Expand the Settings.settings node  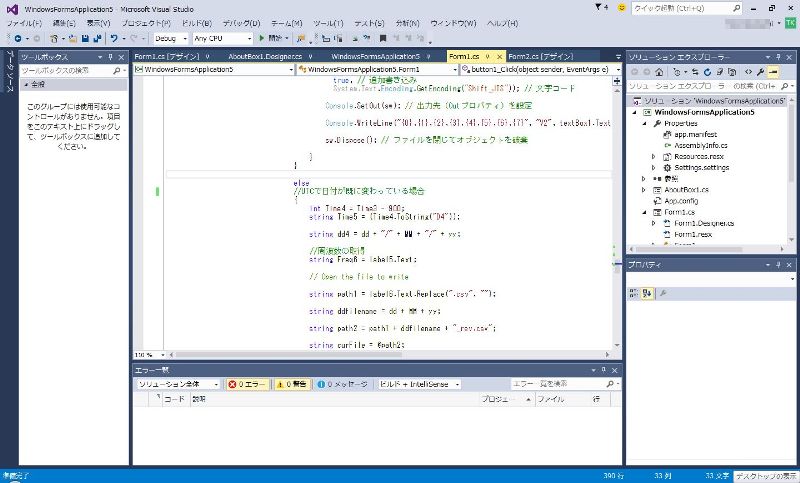(x=654, y=168)
